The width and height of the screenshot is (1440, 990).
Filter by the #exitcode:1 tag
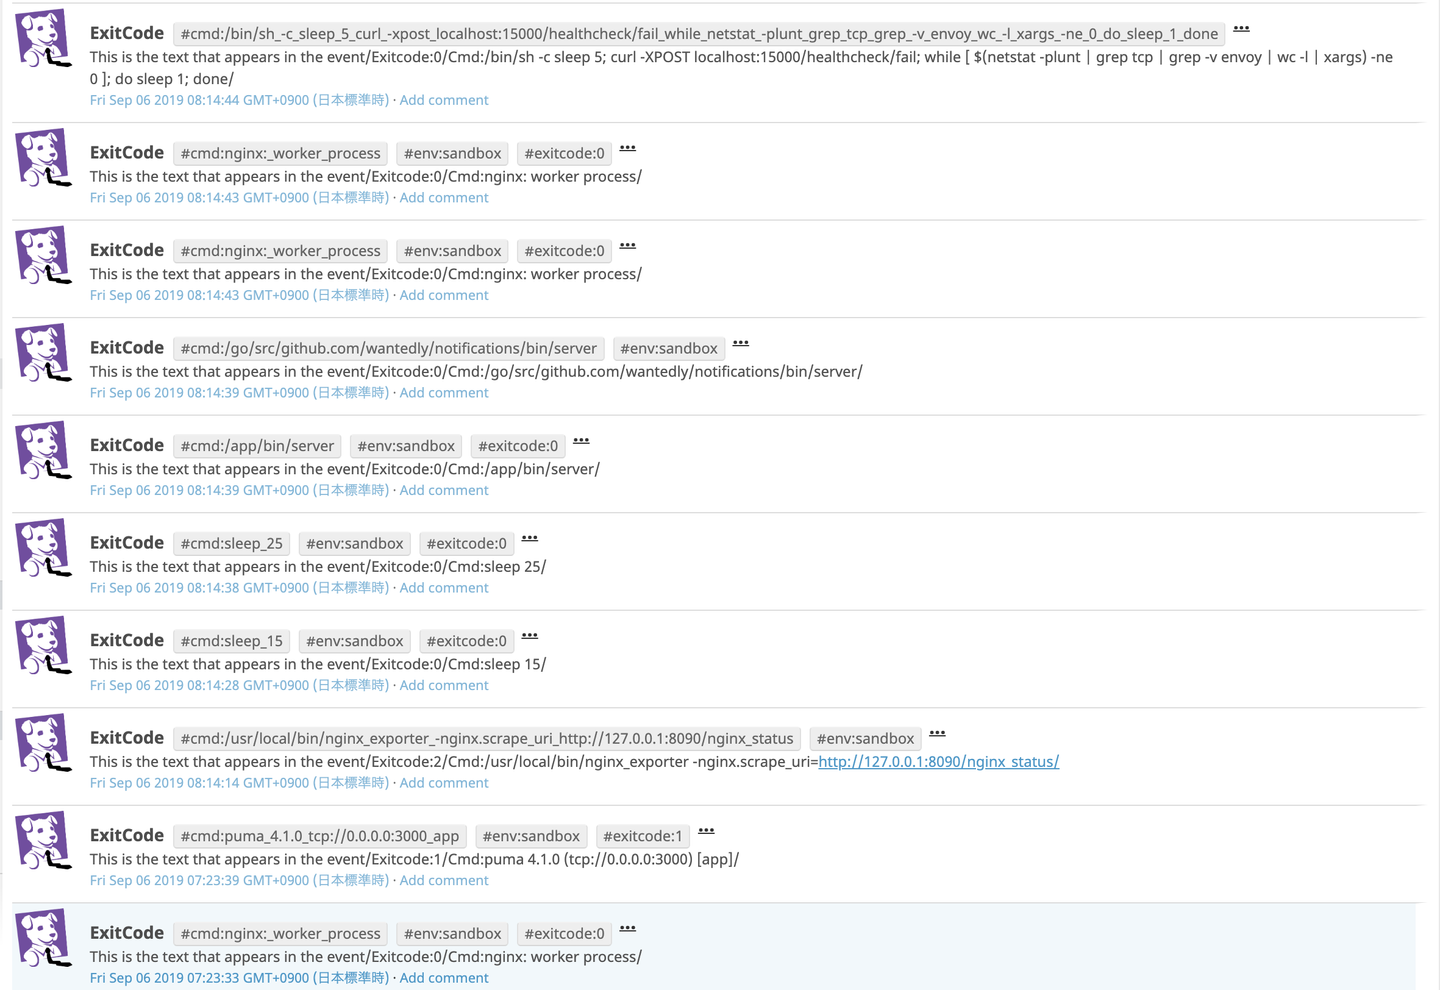642,836
